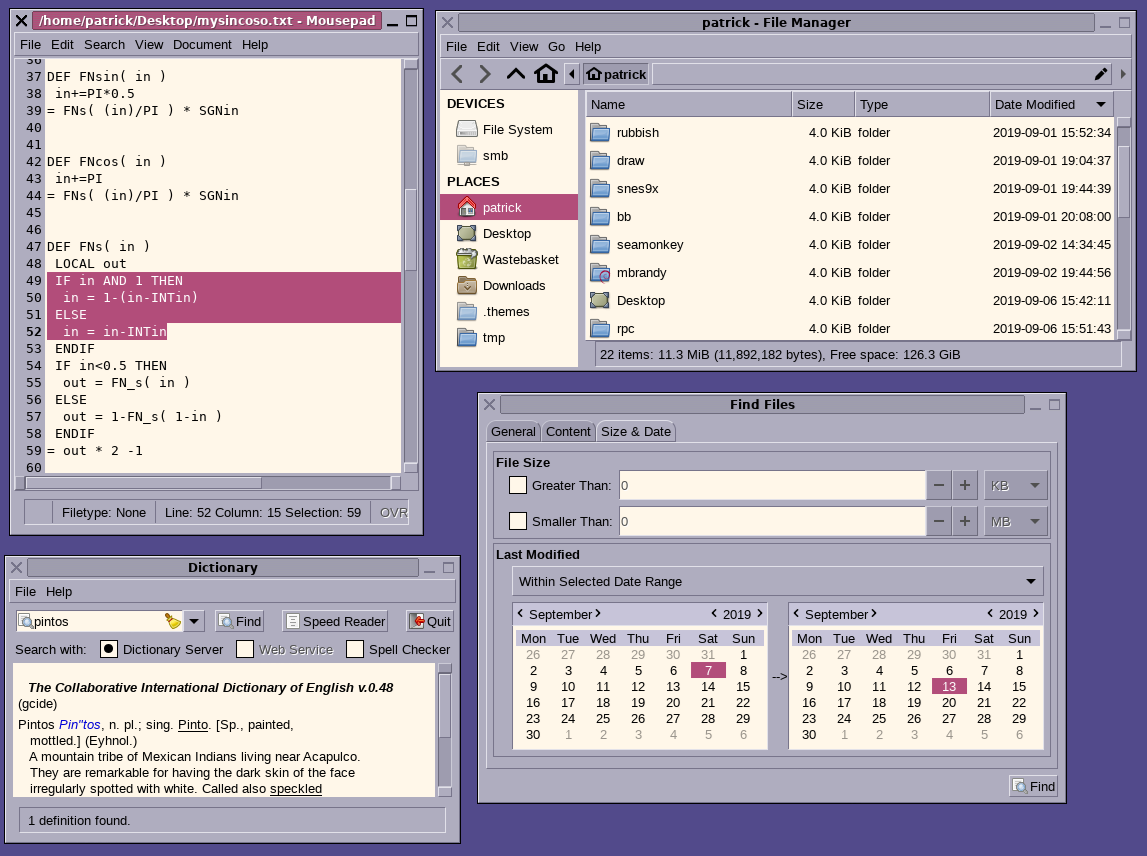Go back with left arrow in File Manager

pos(457,74)
